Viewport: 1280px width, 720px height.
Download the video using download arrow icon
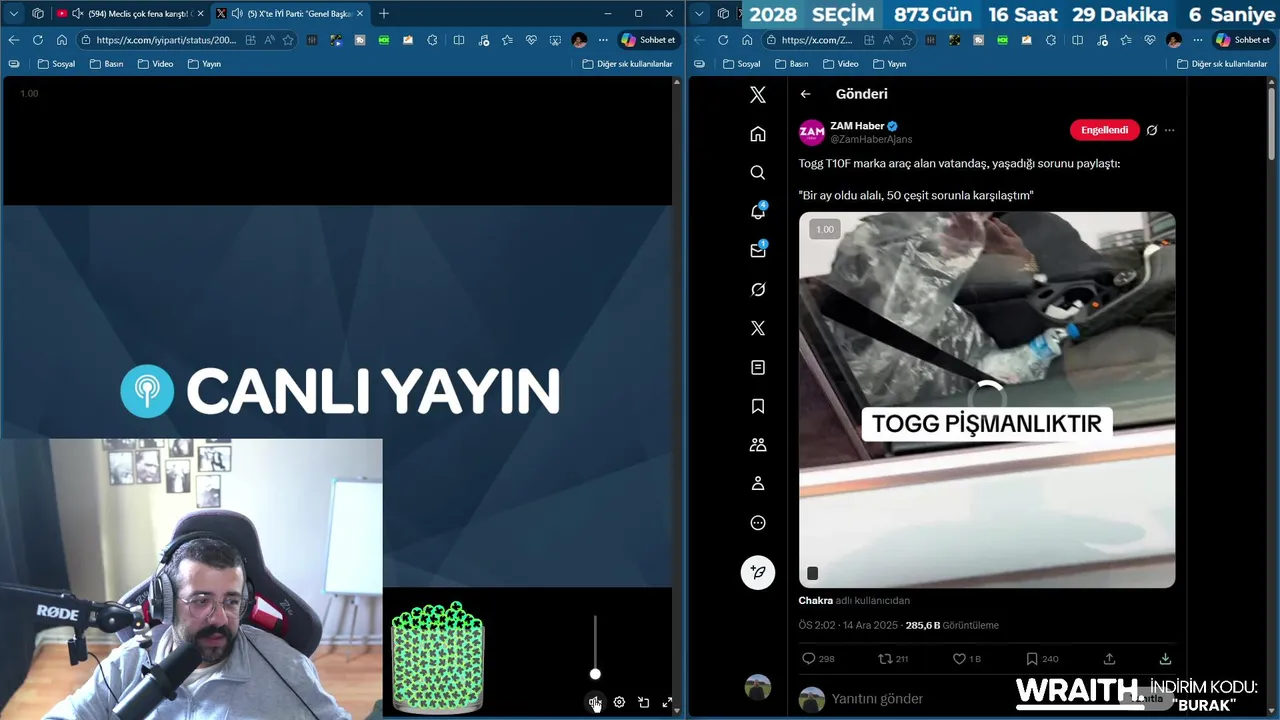[x=1165, y=659]
